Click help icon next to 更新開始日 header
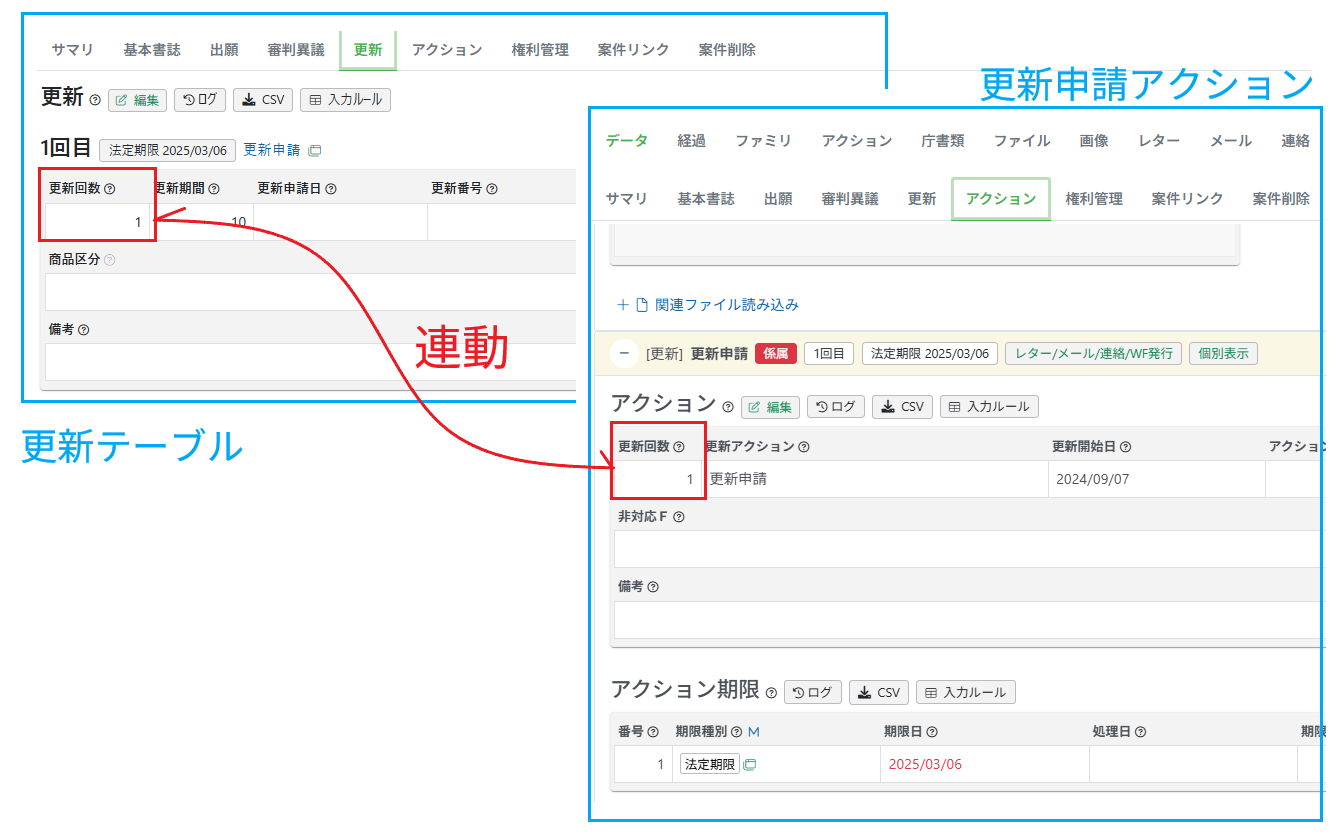Screen dimensions: 1341x840 (1125, 447)
